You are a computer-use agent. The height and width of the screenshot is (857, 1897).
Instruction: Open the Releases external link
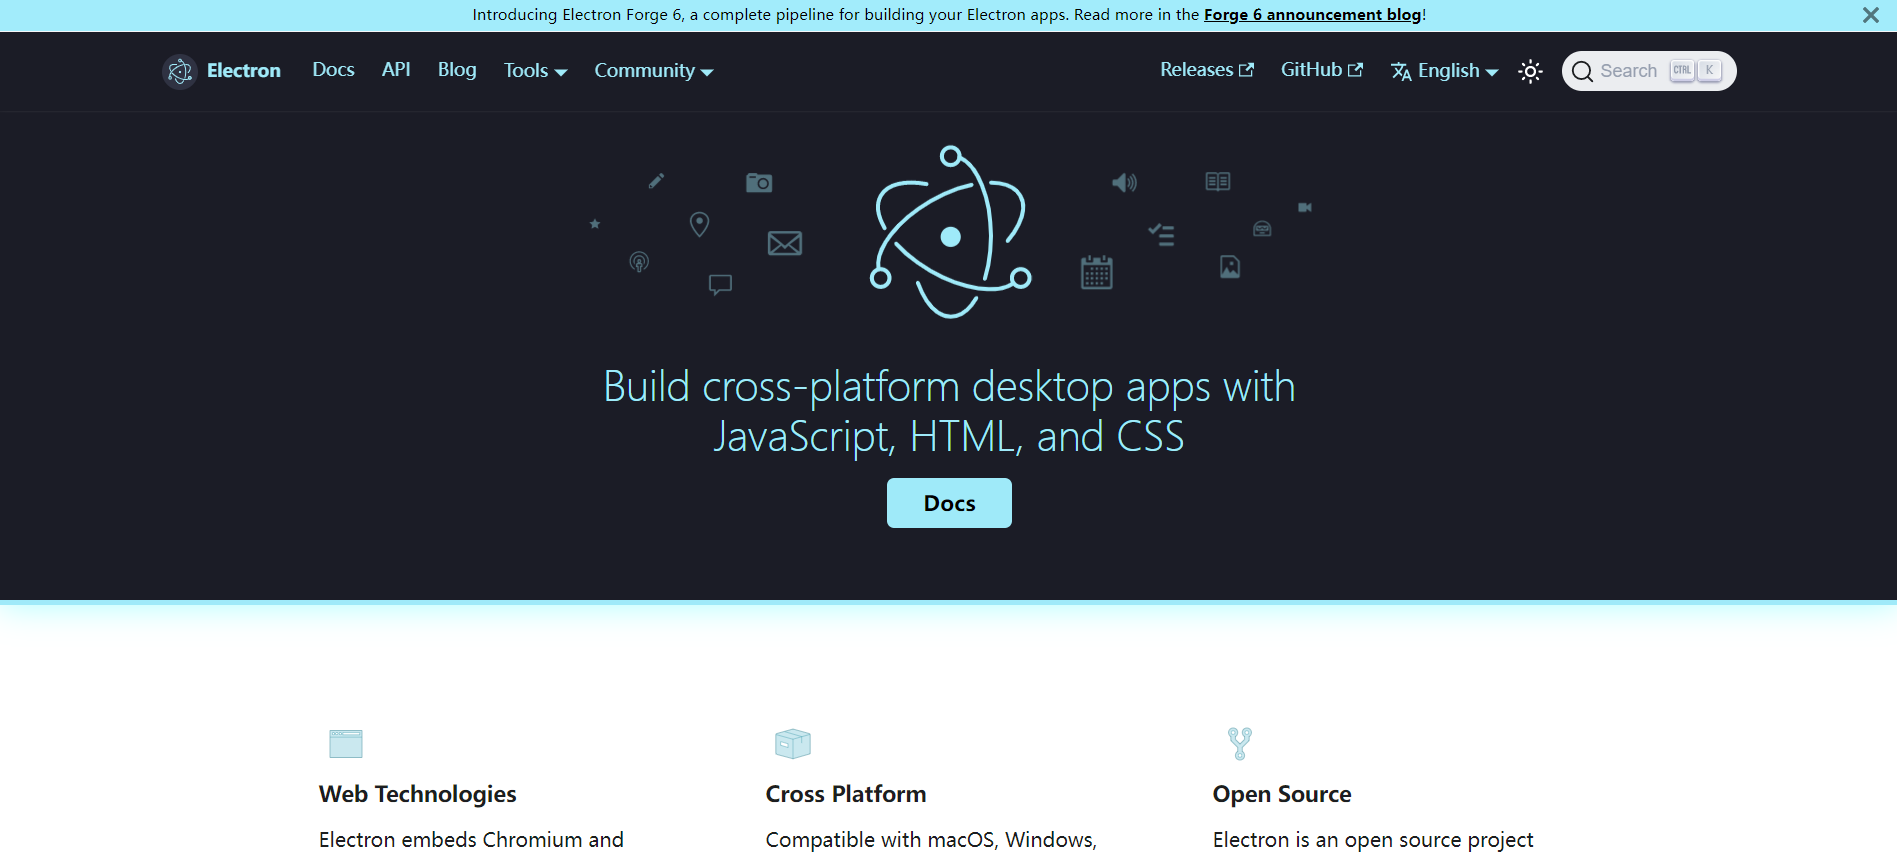click(1207, 70)
